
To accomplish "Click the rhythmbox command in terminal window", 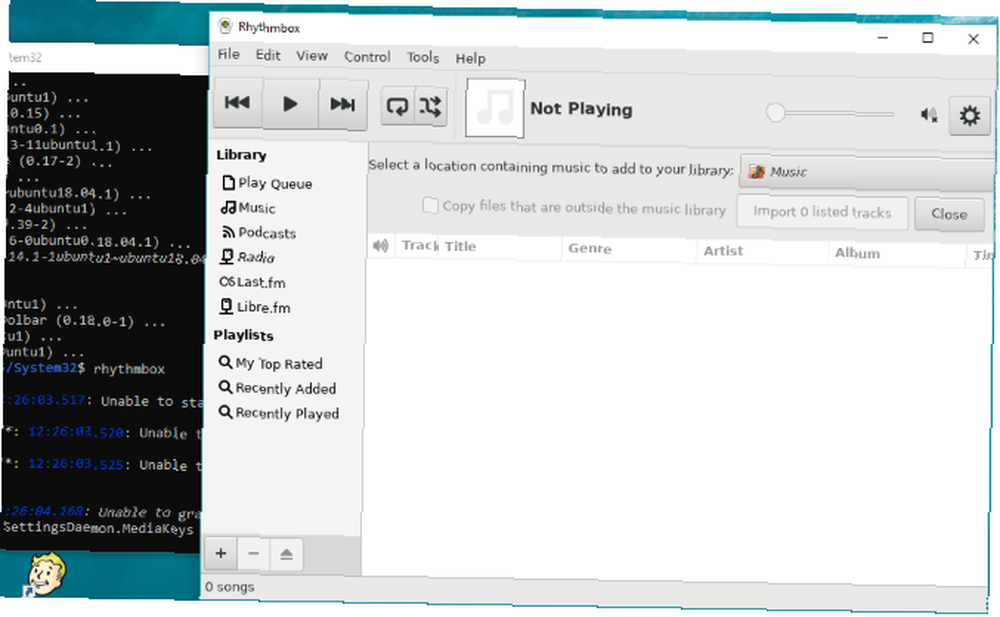I will [x=129, y=369].
